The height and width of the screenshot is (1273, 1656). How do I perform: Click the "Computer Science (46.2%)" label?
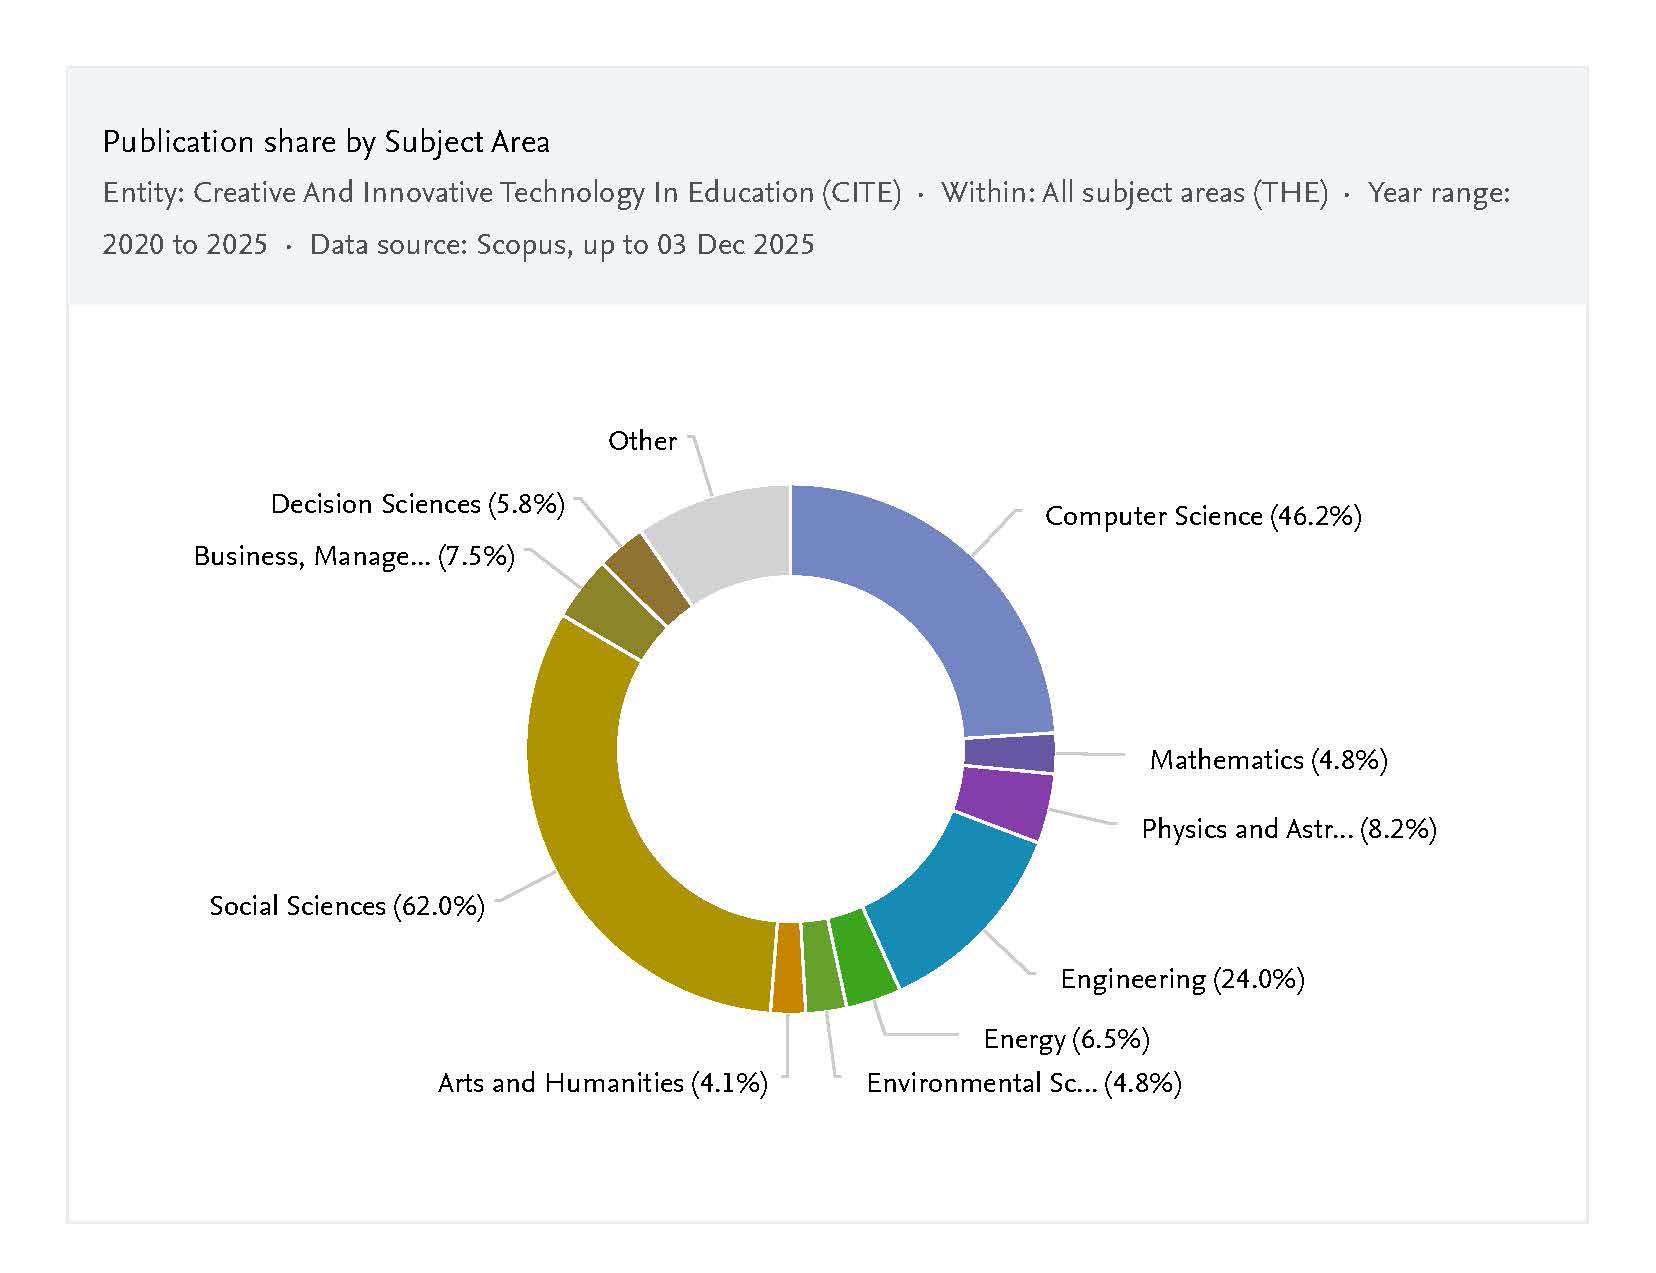click(1203, 516)
